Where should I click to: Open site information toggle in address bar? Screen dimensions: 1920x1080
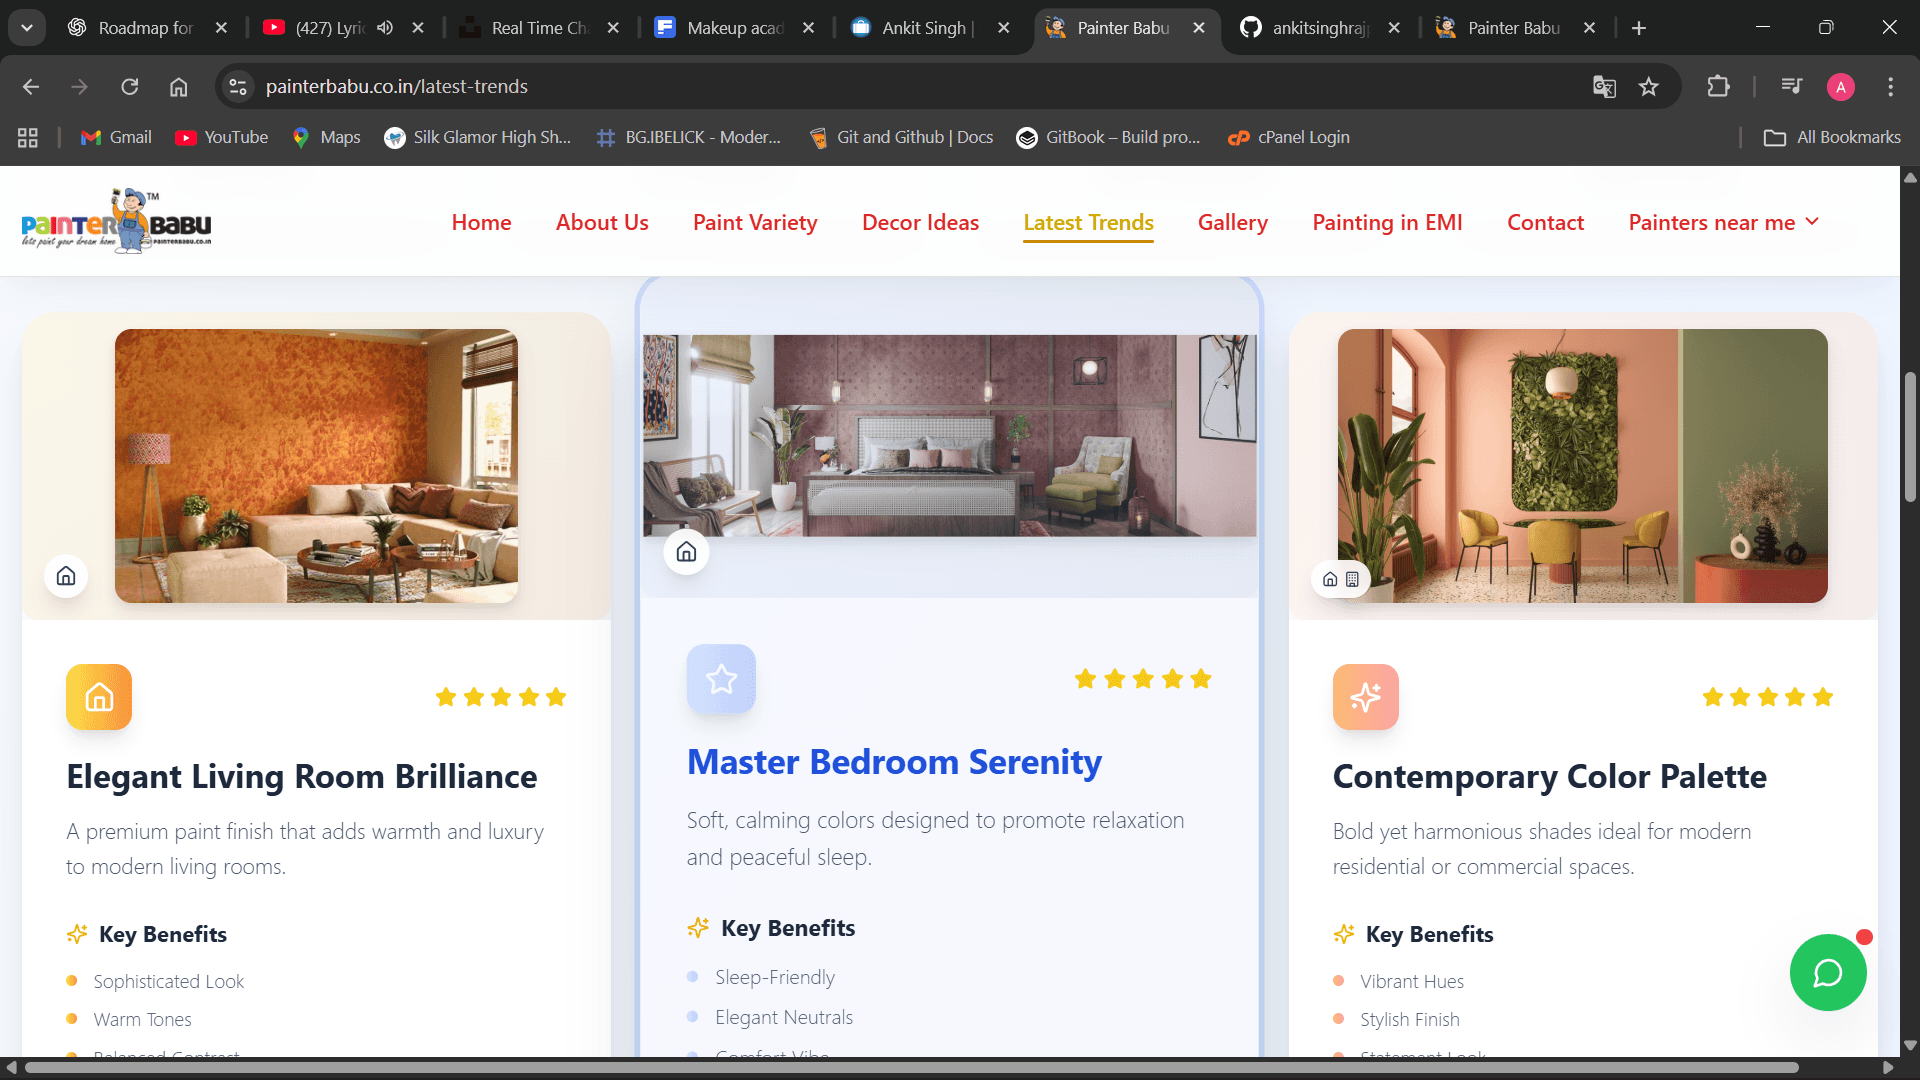point(238,87)
